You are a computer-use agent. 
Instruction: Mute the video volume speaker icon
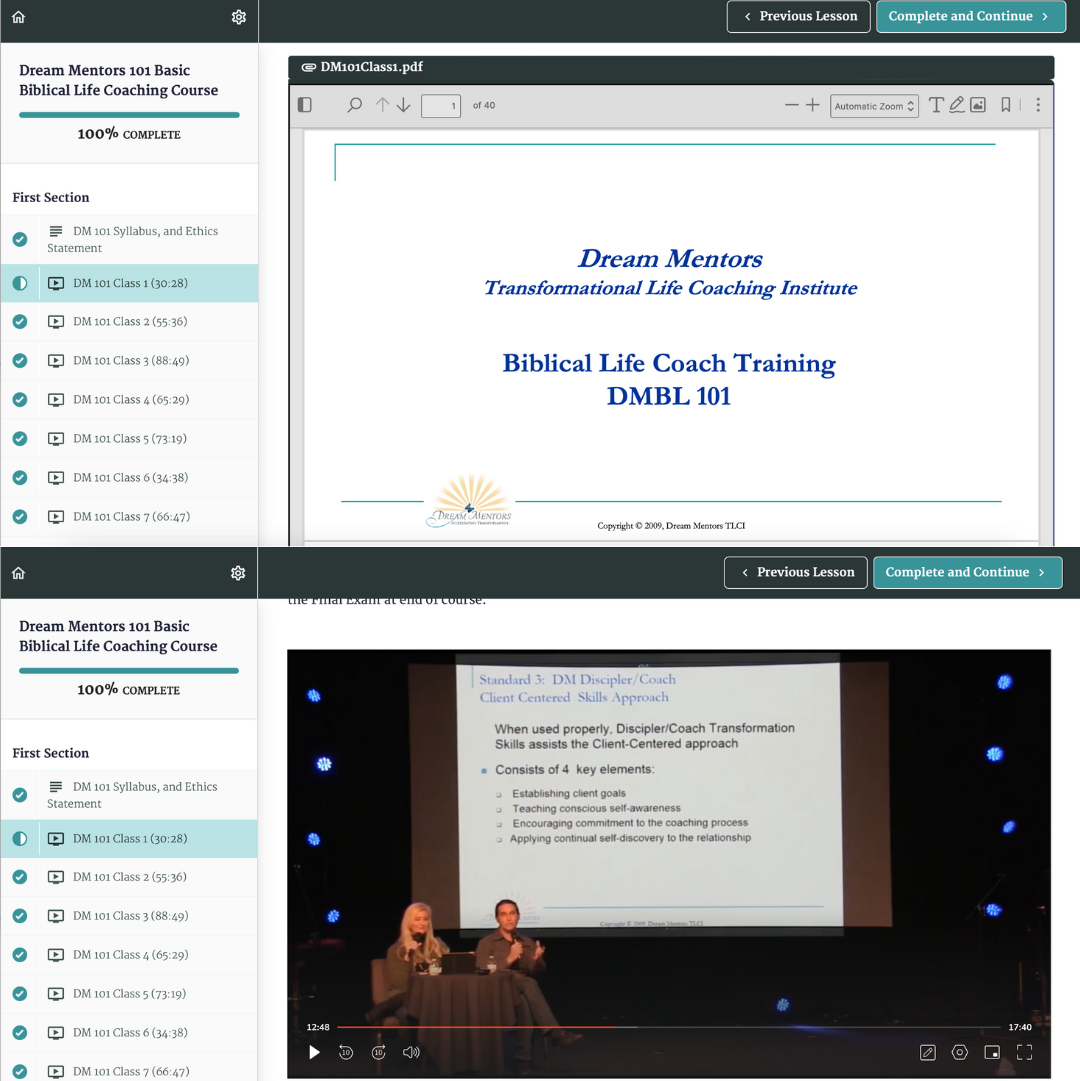(411, 1052)
